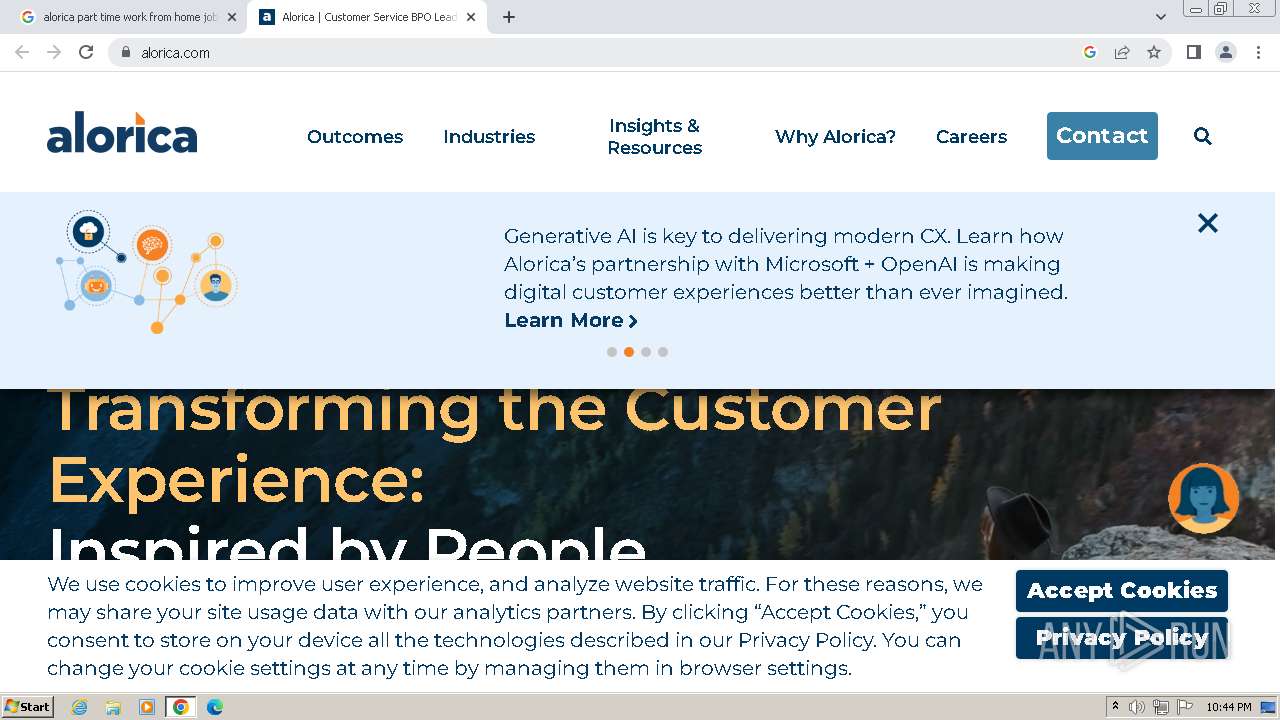This screenshot has height=720, width=1280.
Task: Expand the tab search dropdown arrow
Action: (x=1161, y=17)
